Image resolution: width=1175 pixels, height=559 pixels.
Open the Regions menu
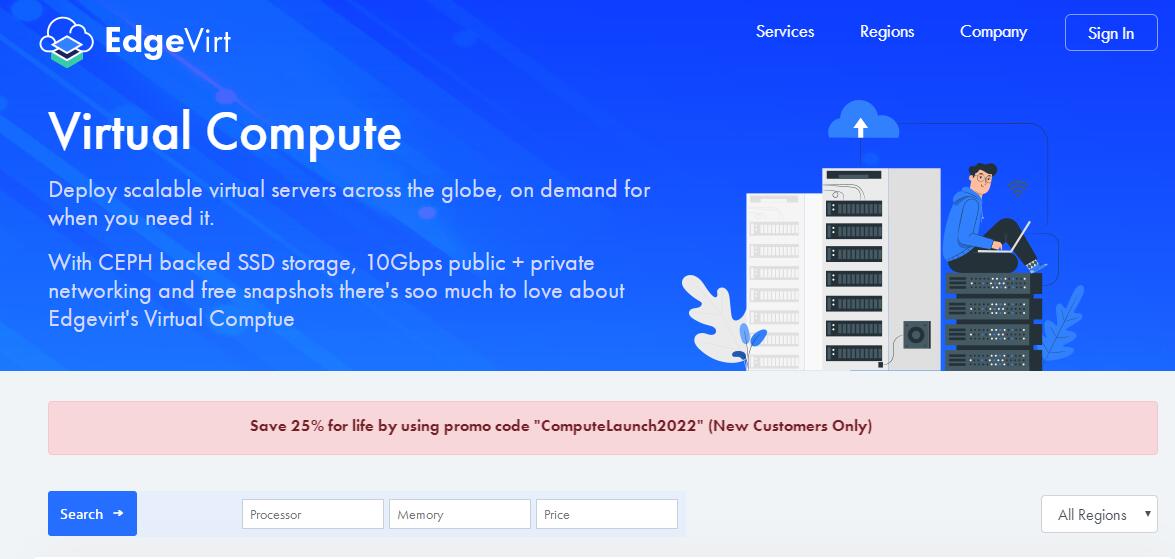tap(886, 31)
